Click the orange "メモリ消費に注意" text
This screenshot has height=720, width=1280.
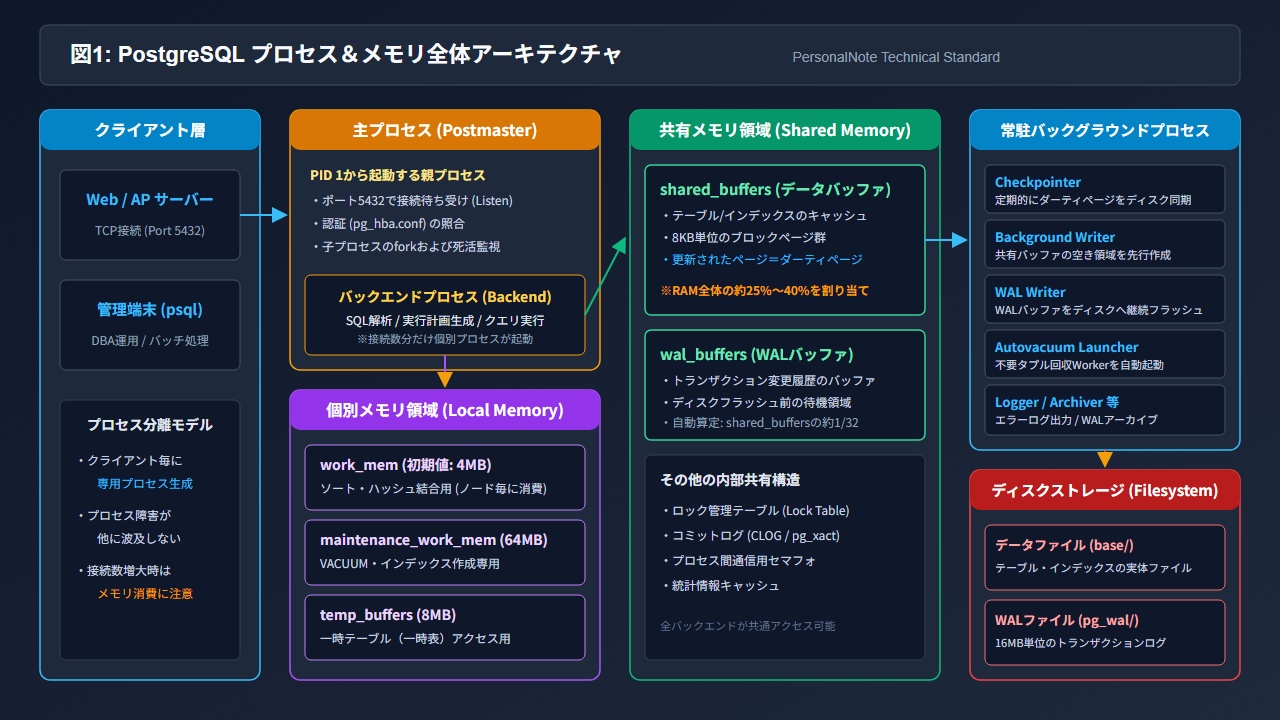coord(145,593)
